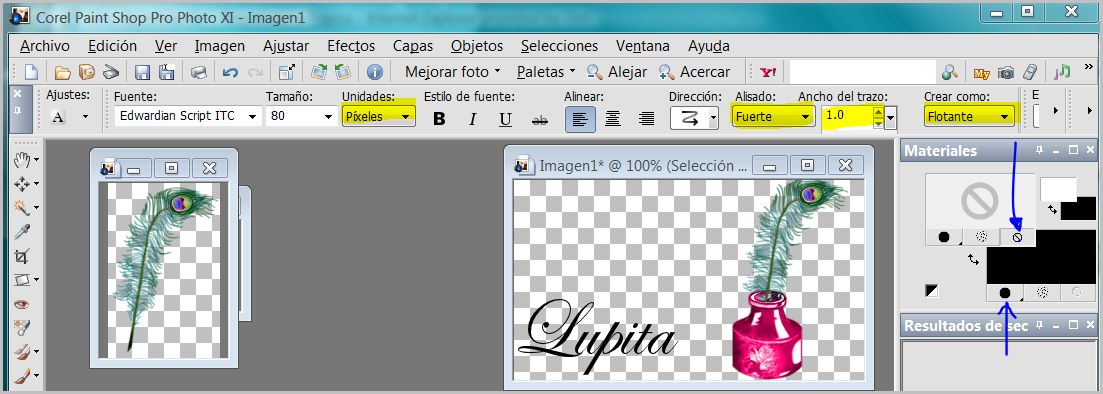Screen dimensions: 1103x394
Task: Open the Edición menu
Action: [x=113, y=46]
